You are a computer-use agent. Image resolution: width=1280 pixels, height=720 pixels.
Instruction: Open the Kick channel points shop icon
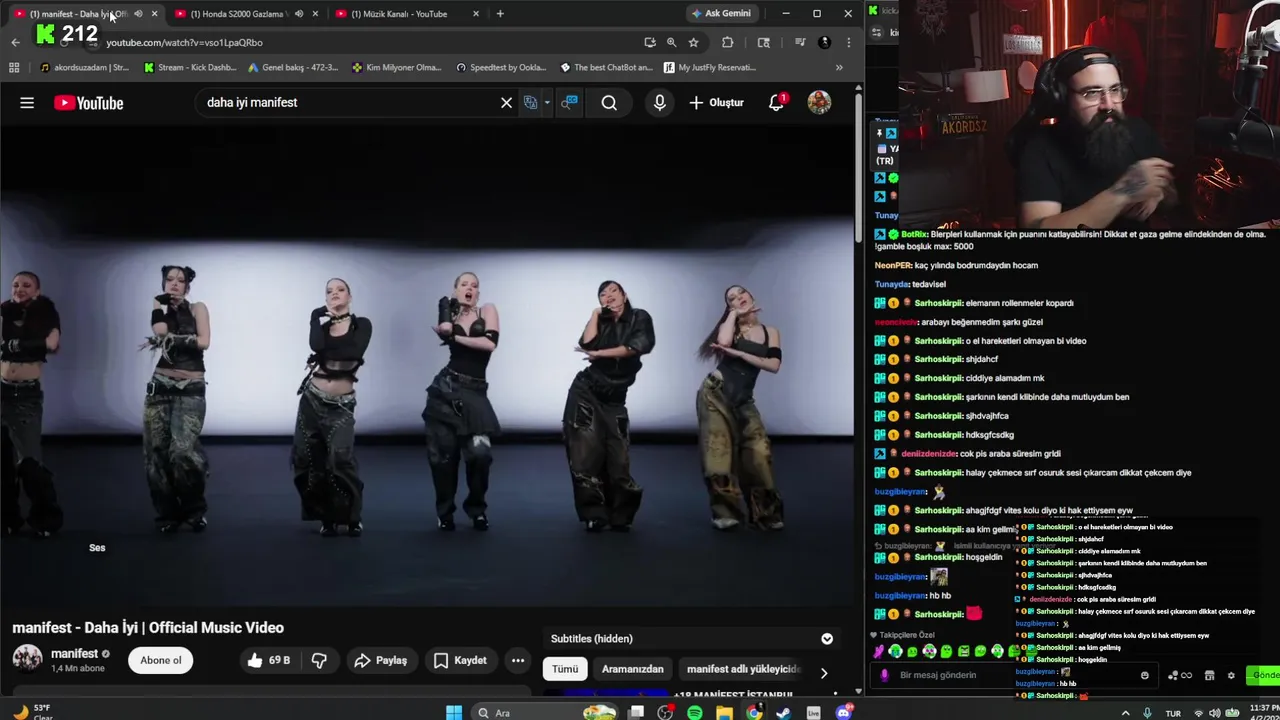[x=1209, y=675]
